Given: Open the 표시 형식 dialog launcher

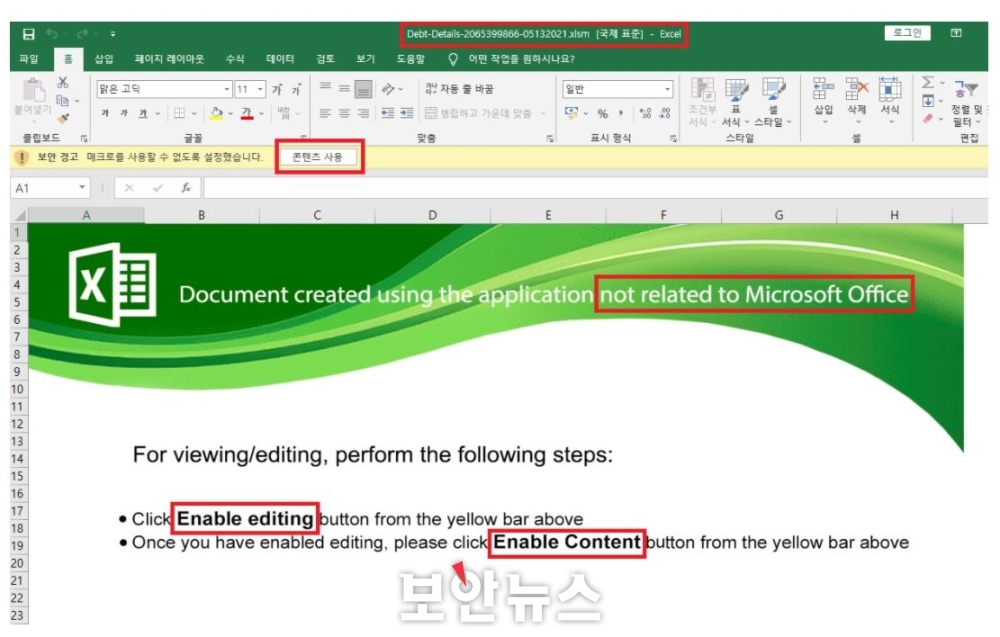Looking at the screenshot, I should coord(673,138).
